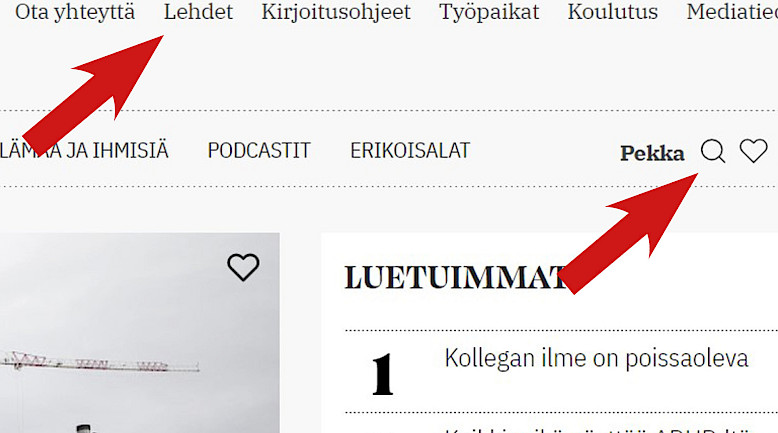Click the rank number 1 in Luetuimmat

(x=383, y=374)
